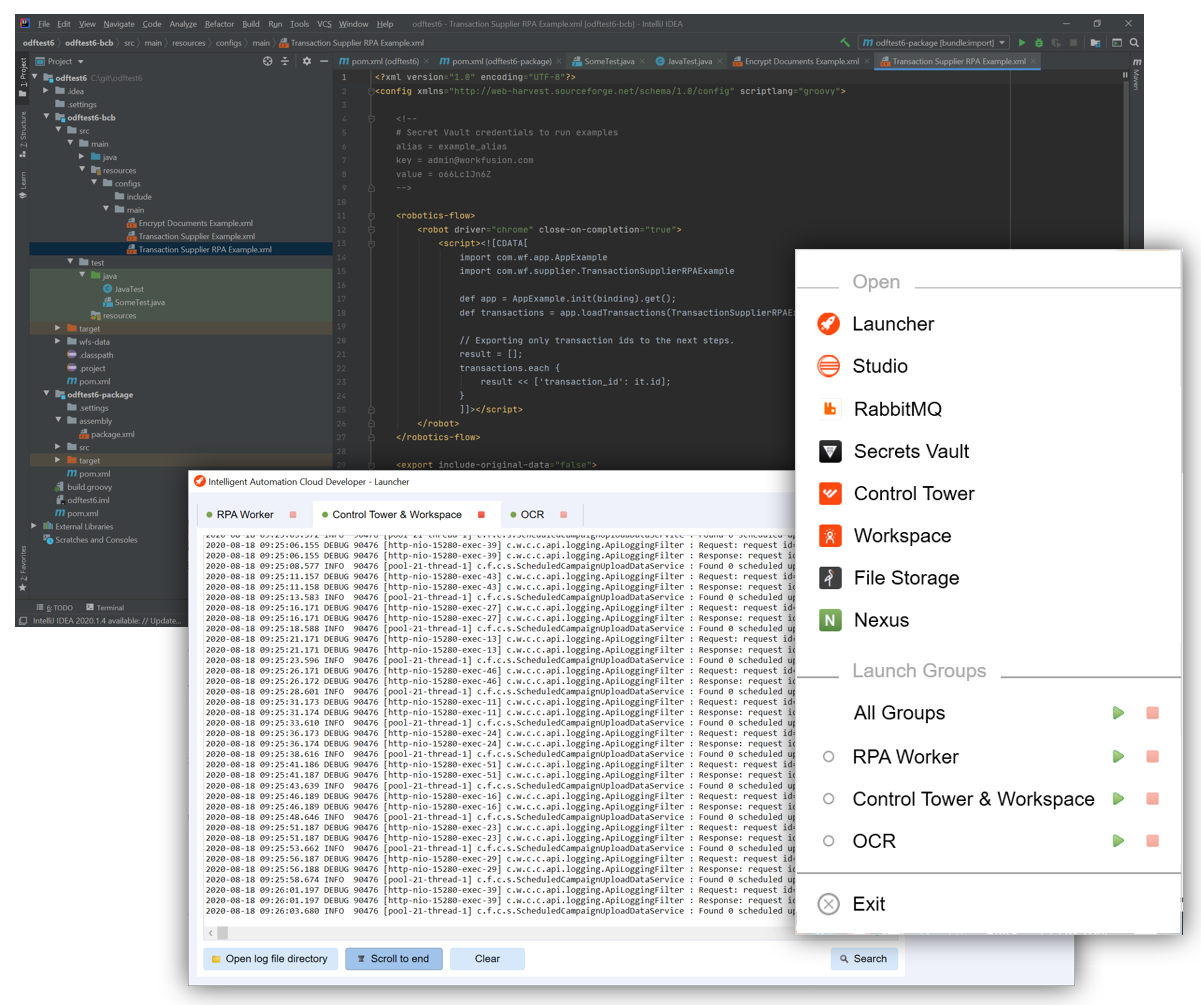This screenshot has height=1005, width=1201.
Task: Click main breadcrumb after configs in navigation bar
Action: [x=261, y=43]
